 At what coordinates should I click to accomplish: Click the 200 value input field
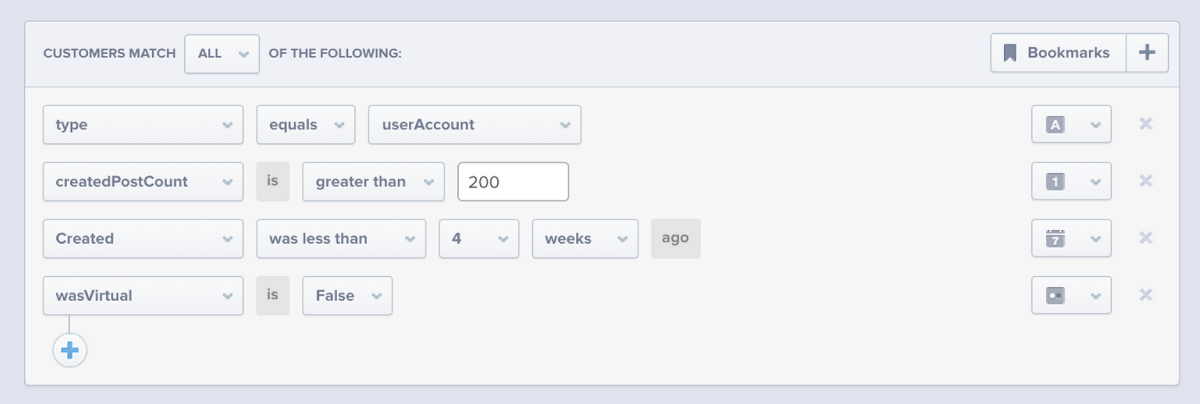[x=513, y=181]
